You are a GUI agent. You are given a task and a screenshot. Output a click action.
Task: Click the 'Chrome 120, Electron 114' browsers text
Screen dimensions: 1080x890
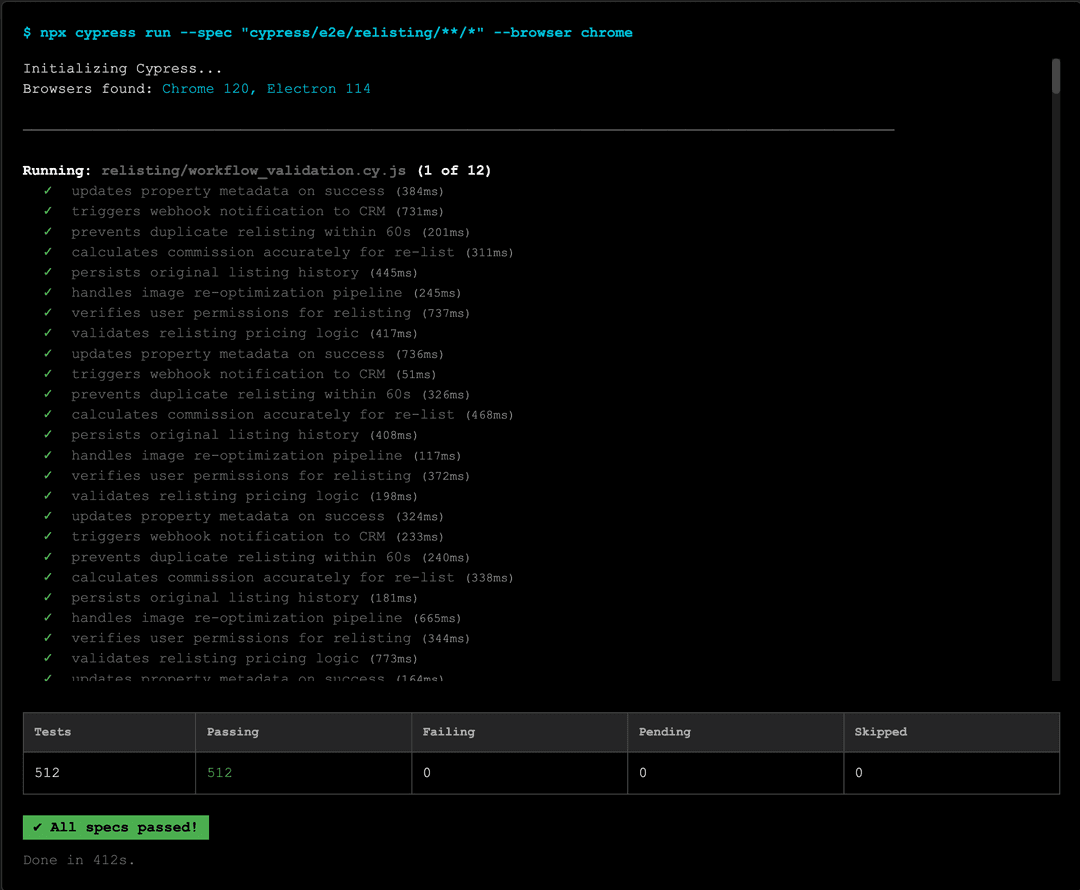pos(266,89)
